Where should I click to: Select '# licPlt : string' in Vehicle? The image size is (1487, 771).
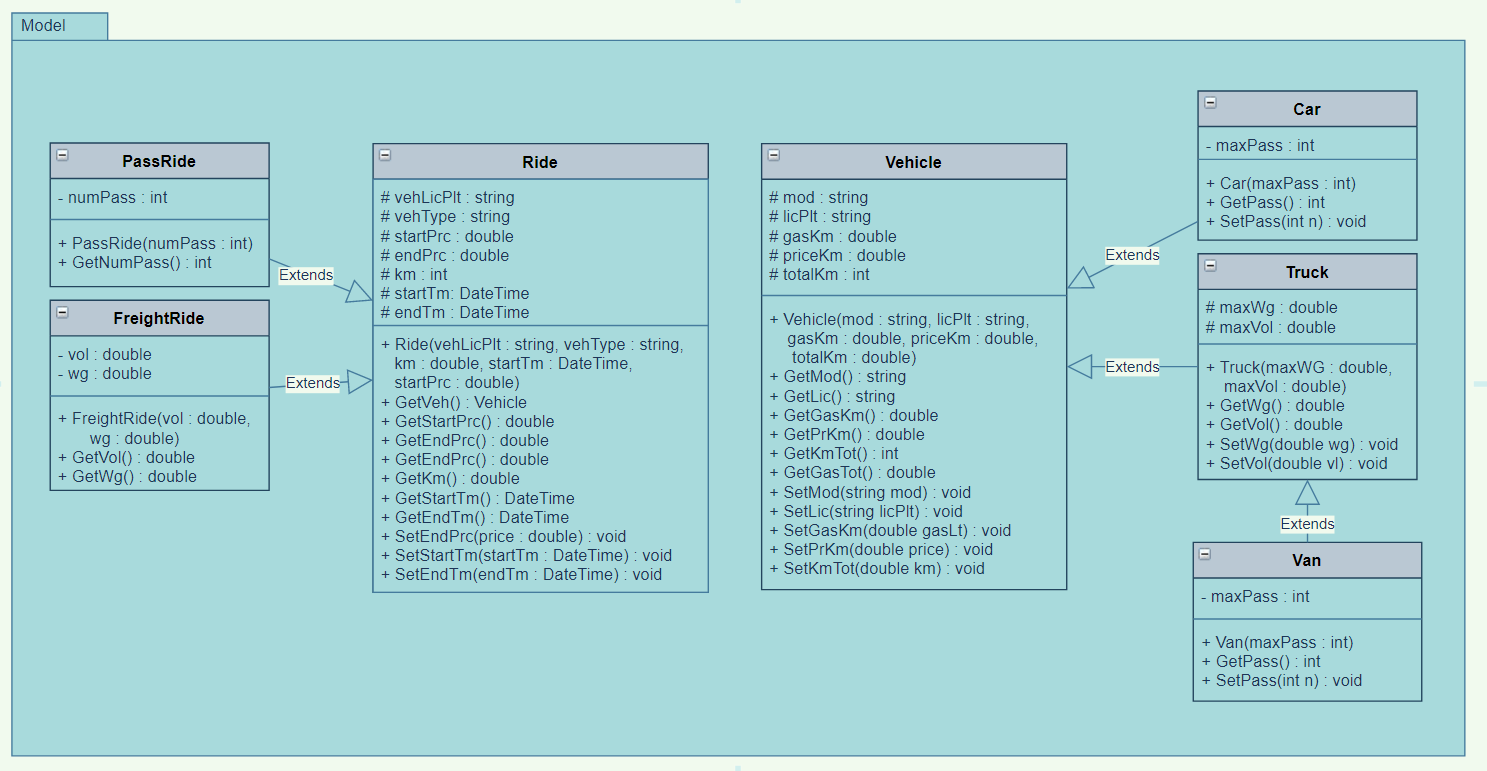click(819, 216)
